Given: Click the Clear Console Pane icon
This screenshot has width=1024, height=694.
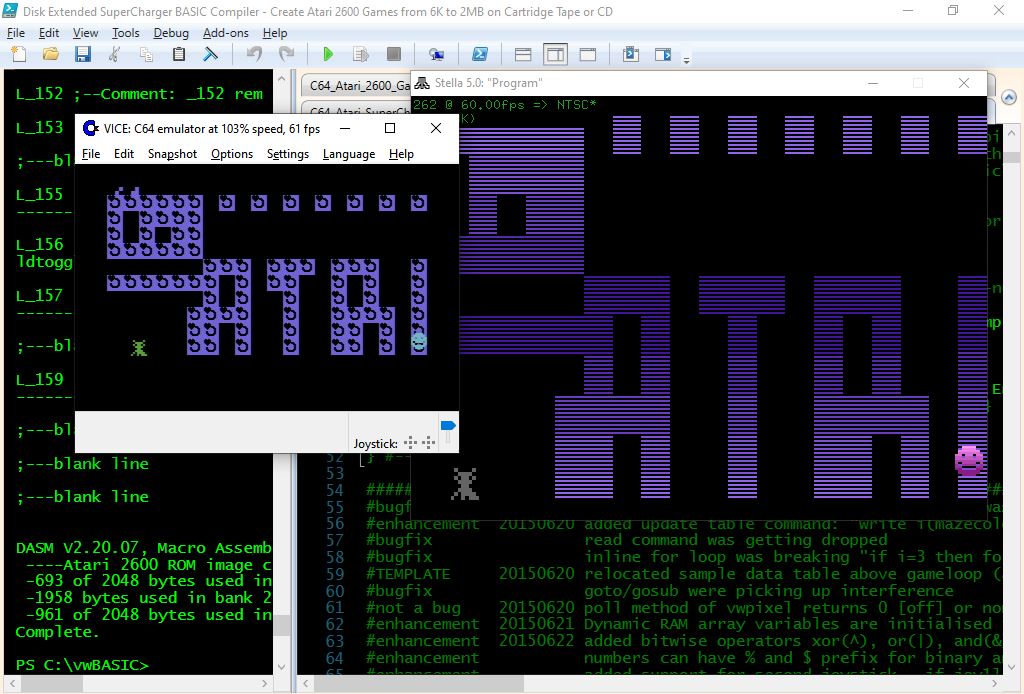Looking at the screenshot, I should coord(211,54).
